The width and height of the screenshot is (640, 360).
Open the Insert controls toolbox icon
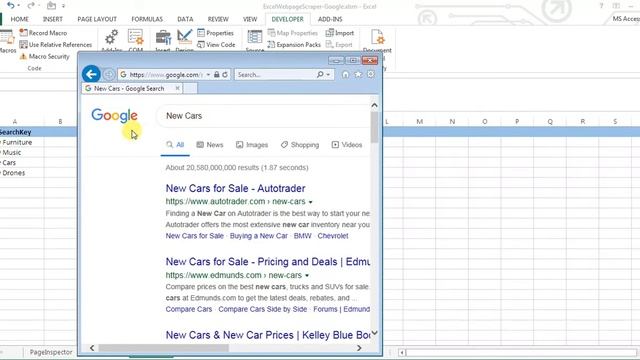pyautogui.click(x=163, y=38)
